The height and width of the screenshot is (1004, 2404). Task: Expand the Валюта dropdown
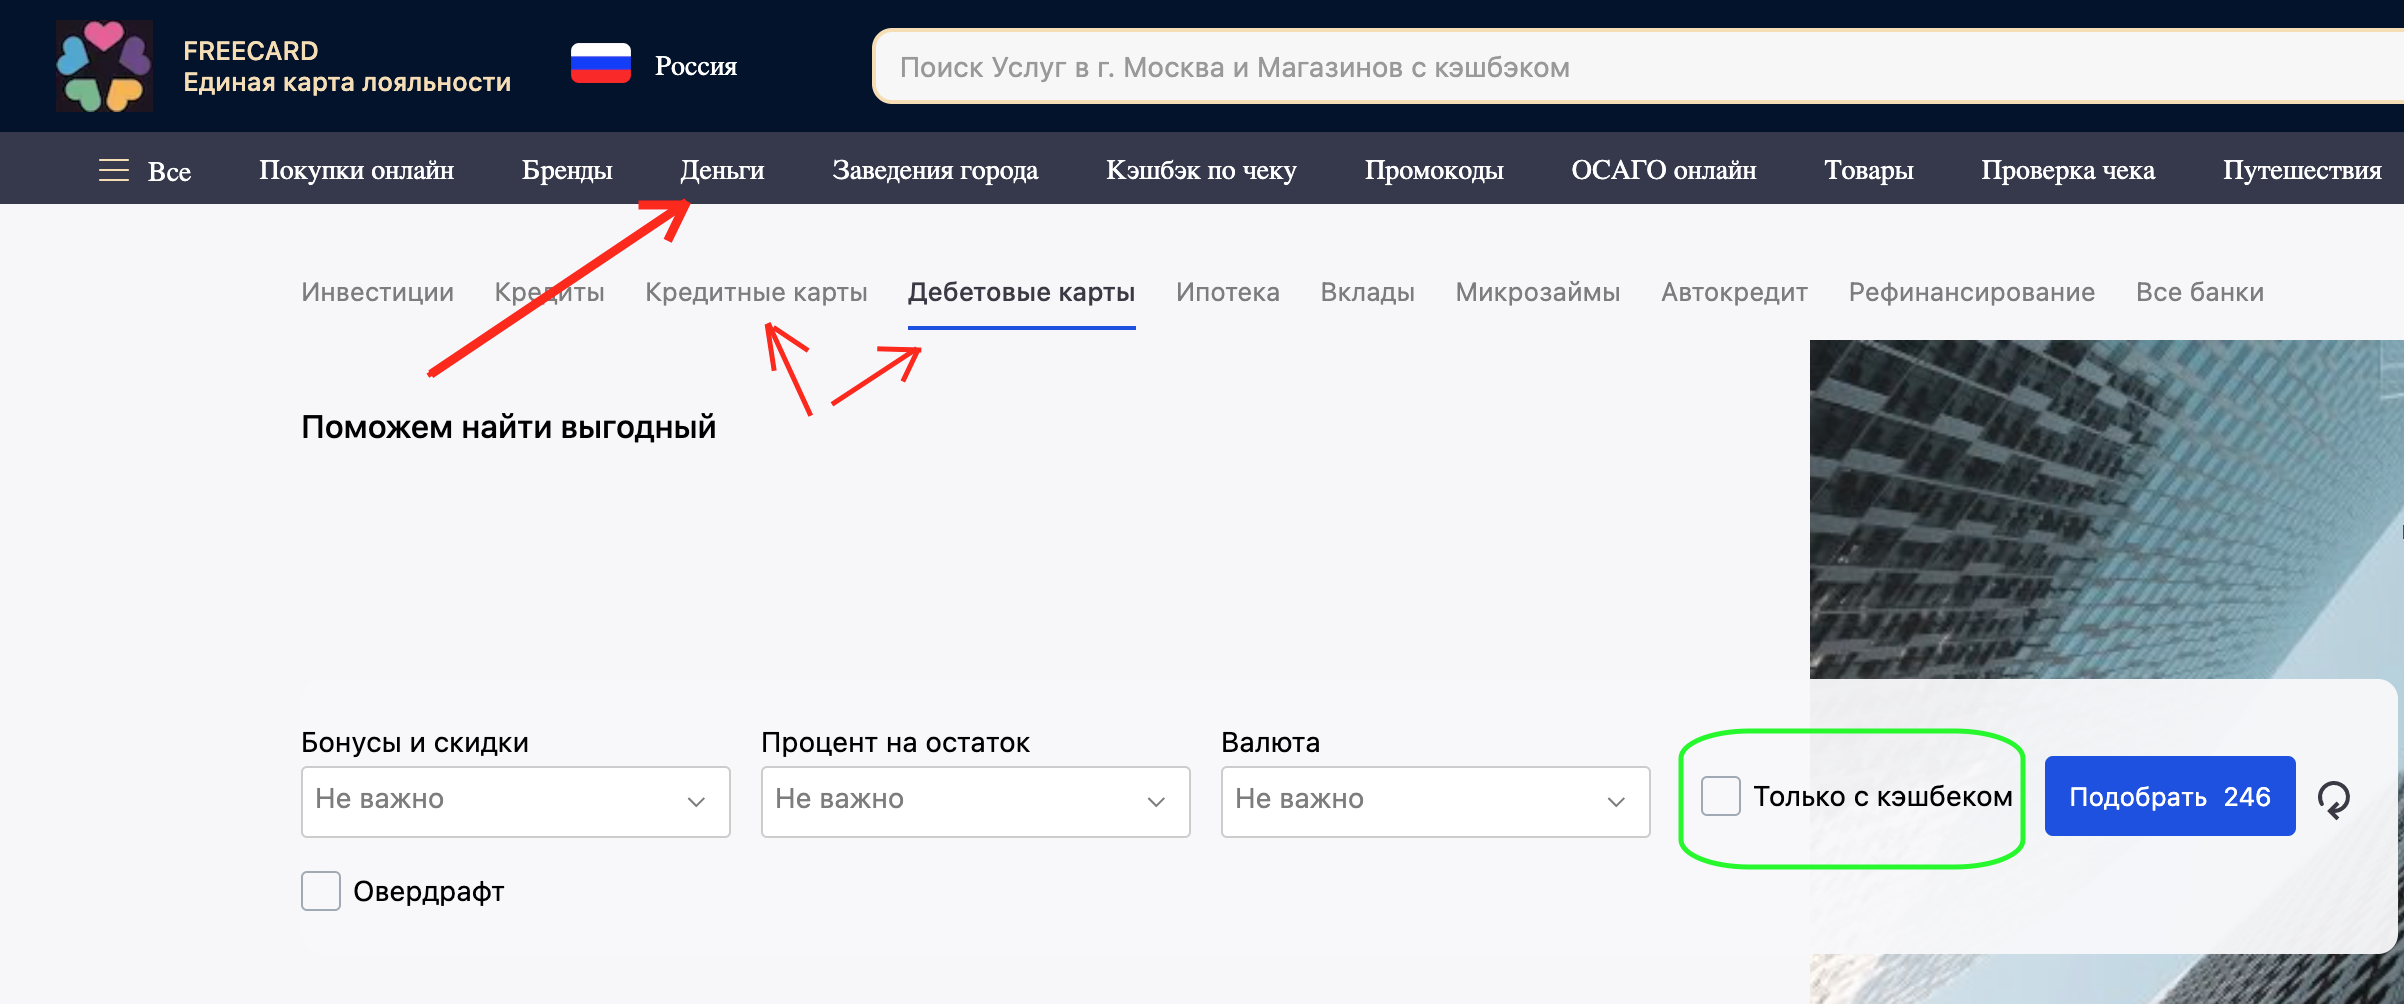tap(1435, 801)
